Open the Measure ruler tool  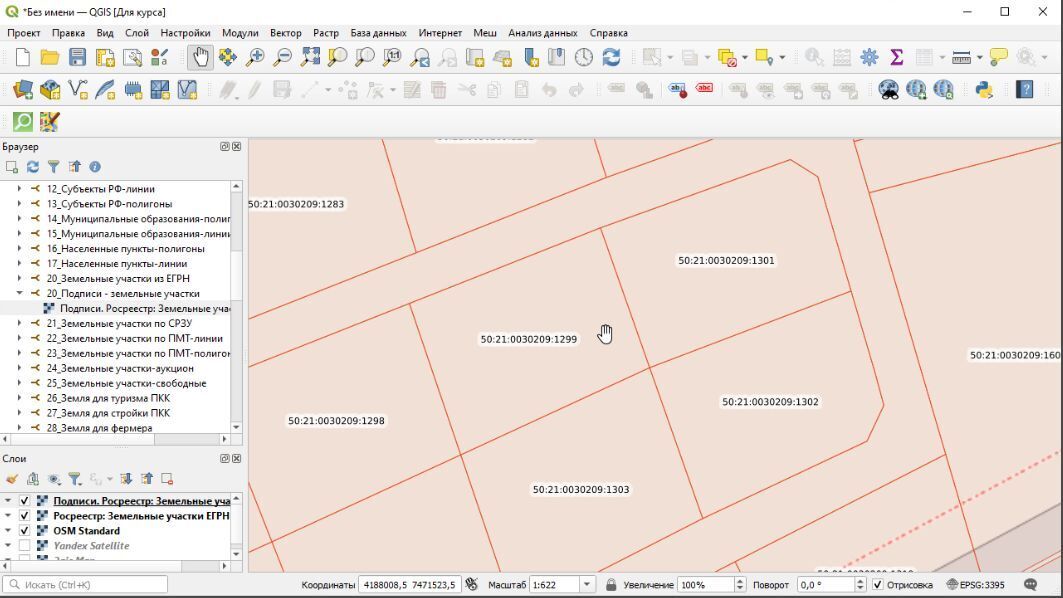tap(961, 58)
